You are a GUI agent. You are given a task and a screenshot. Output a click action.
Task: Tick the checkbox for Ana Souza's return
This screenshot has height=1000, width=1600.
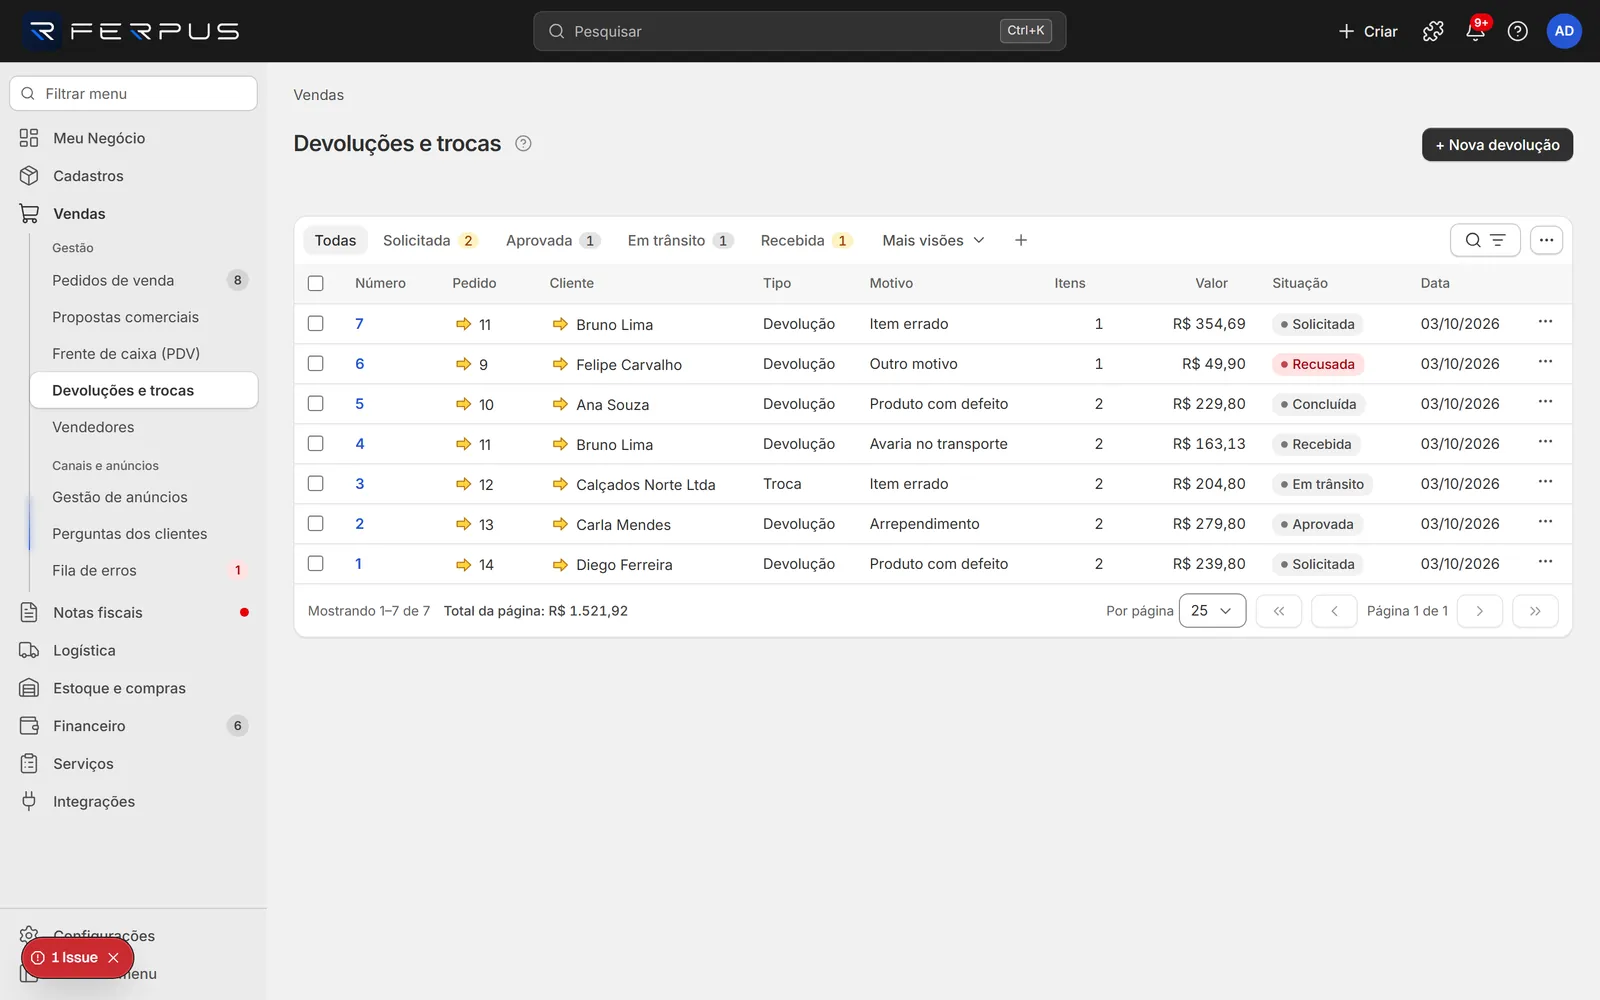pyautogui.click(x=316, y=403)
